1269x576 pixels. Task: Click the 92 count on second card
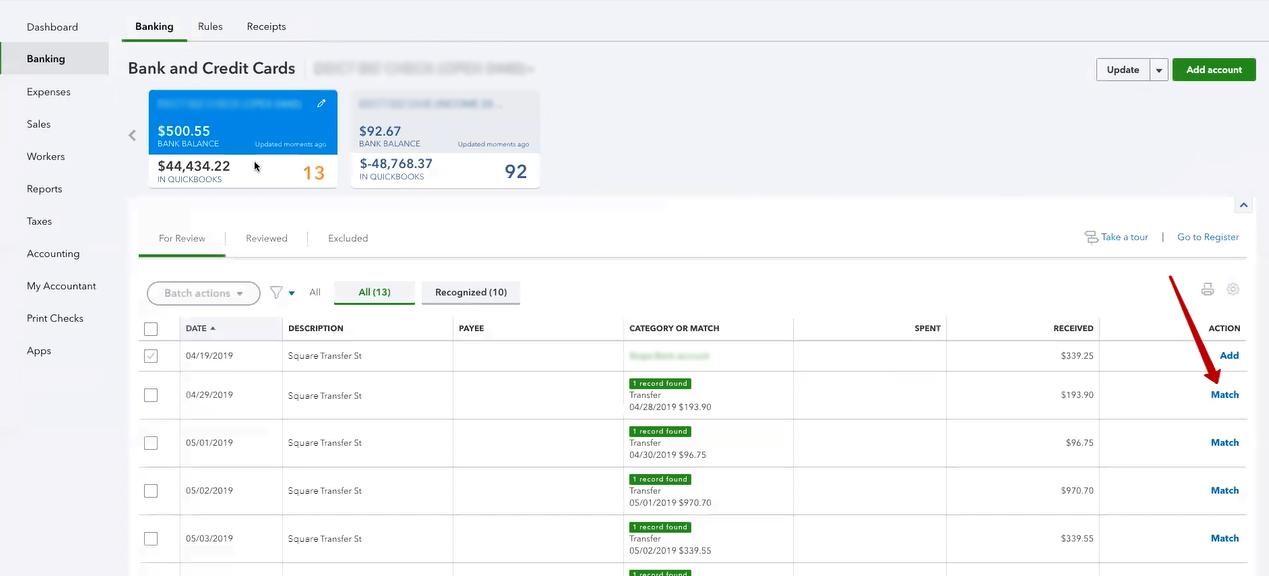(516, 171)
